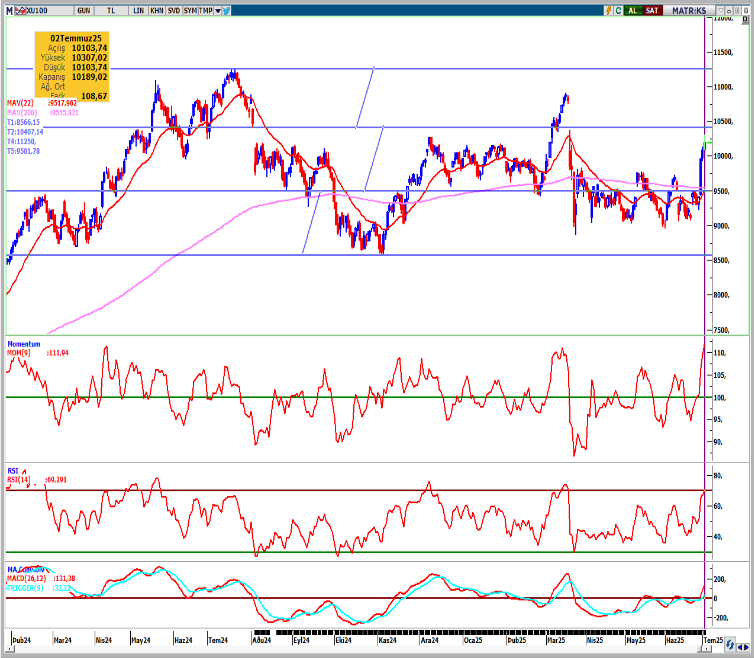This screenshot has height=658, width=754.
Task: Click the Tem24 label on date axis
Action: tap(218, 640)
